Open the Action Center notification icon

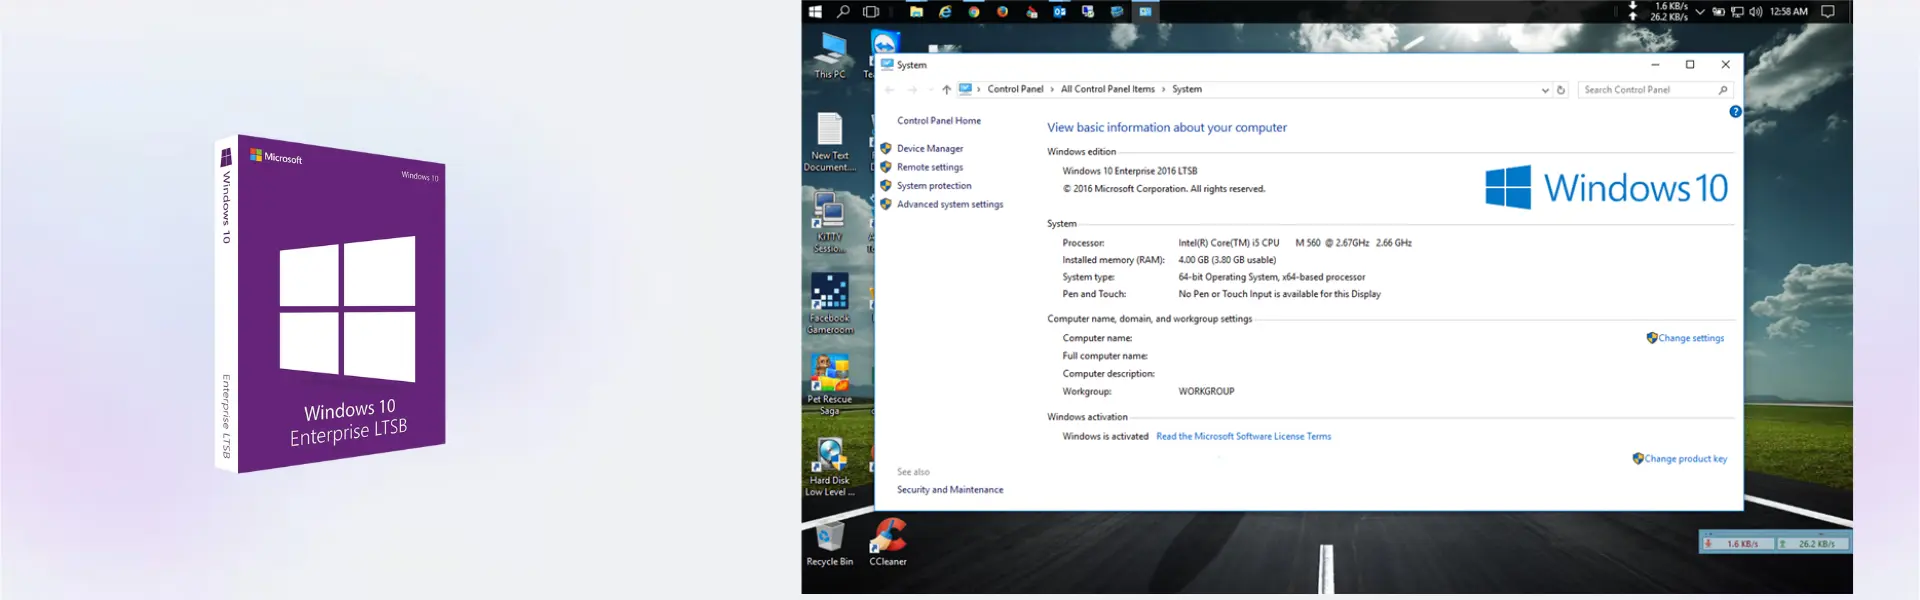tap(1827, 12)
